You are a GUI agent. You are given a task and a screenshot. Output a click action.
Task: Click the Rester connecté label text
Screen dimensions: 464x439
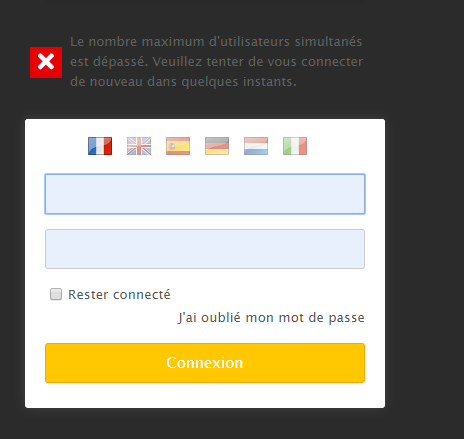click(x=119, y=295)
